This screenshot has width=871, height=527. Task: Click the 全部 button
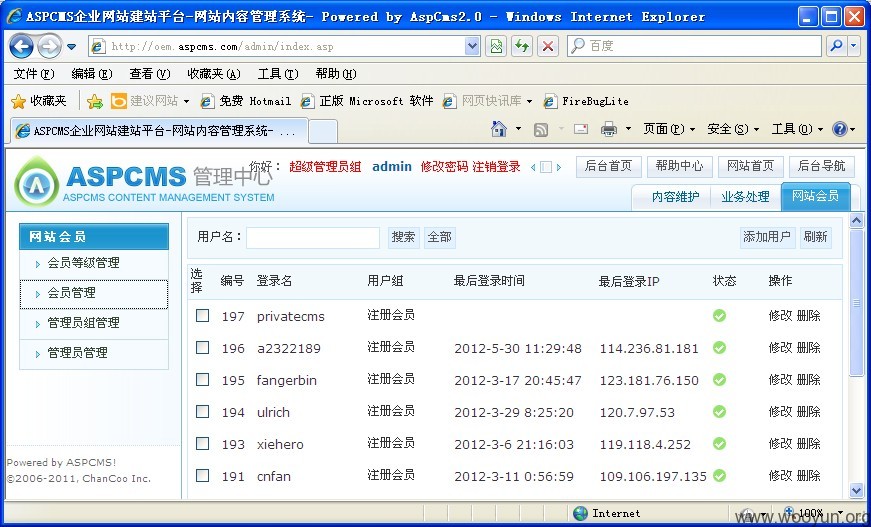(439, 237)
